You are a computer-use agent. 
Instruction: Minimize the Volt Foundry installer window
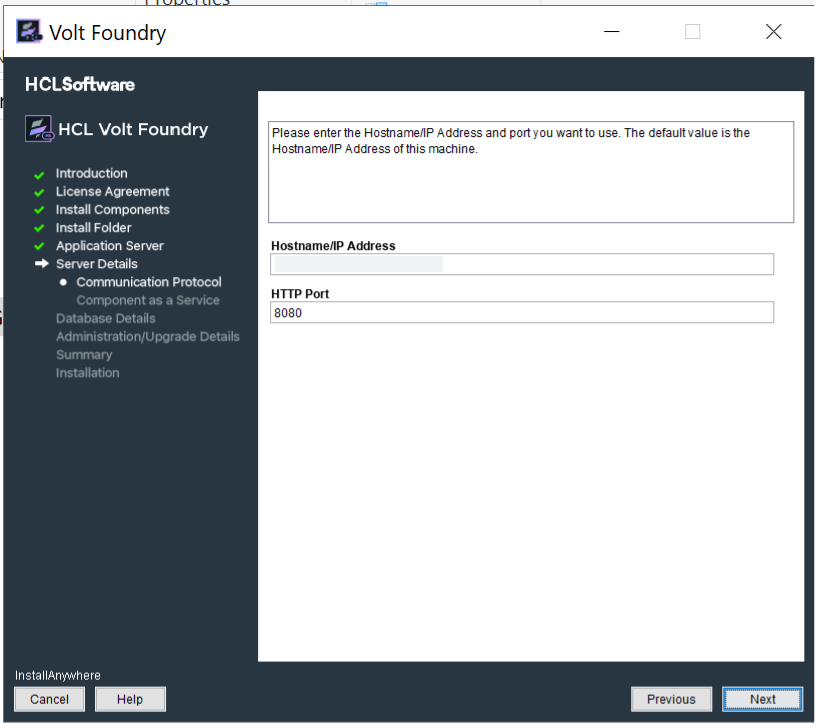point(613,32)
